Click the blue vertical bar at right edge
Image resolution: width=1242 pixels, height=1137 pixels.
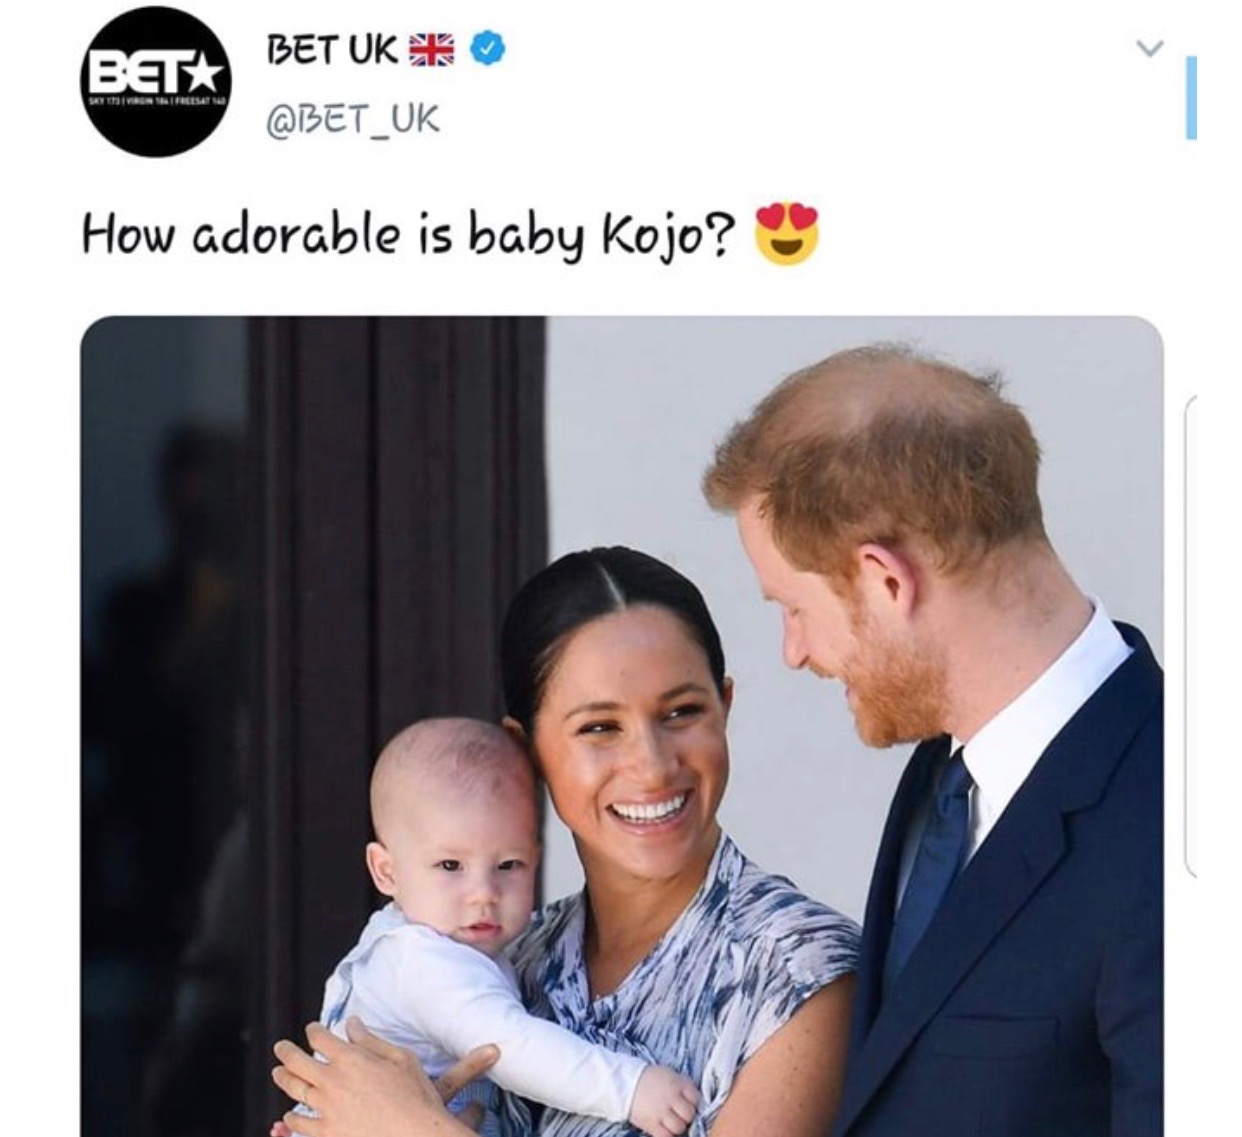1190,97
